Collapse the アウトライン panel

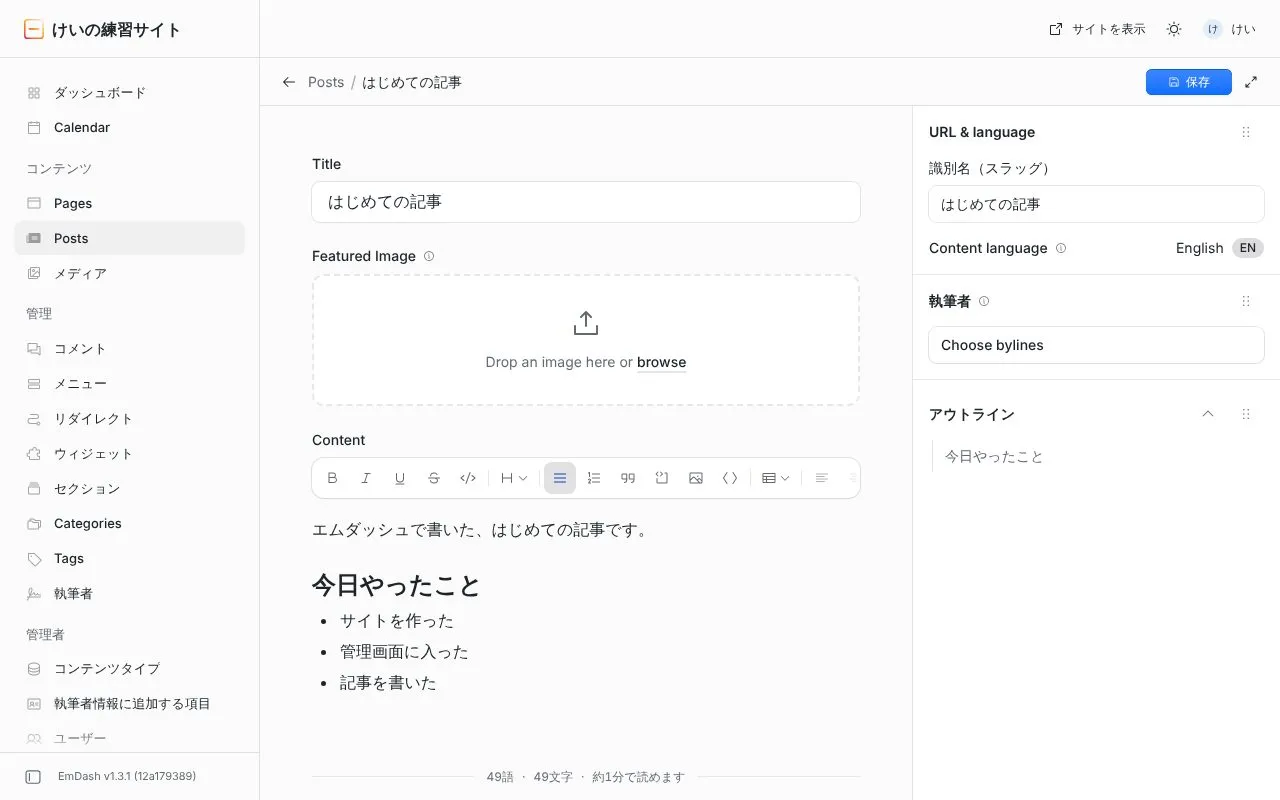1208,414
